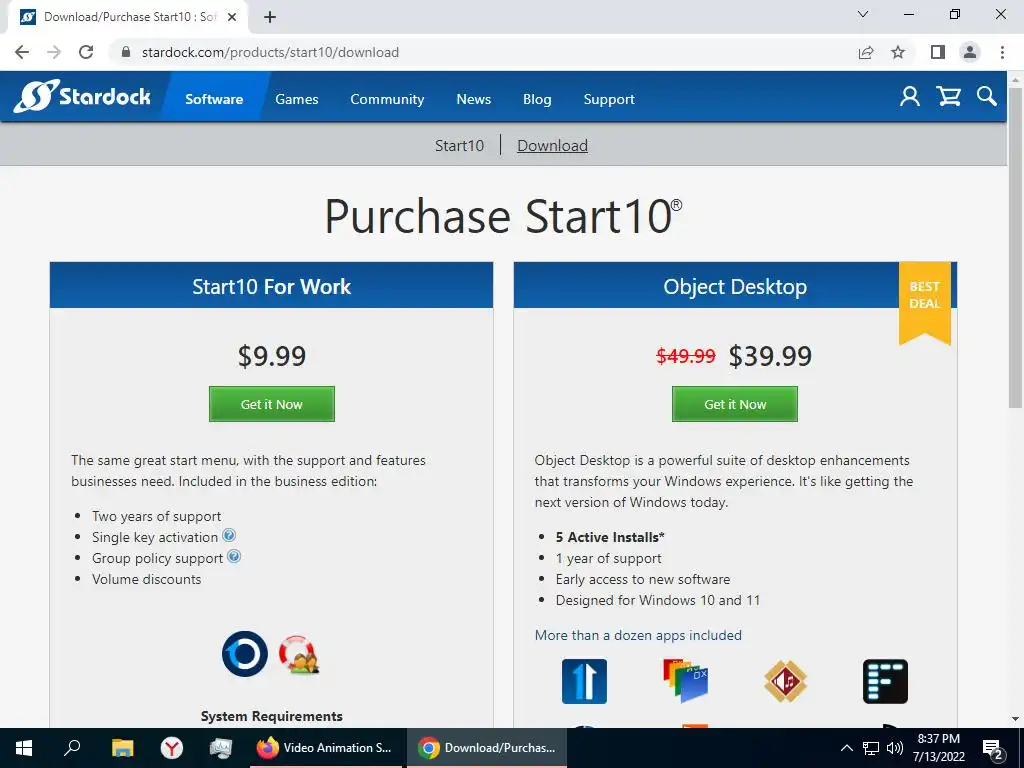Switch to the Firefox Video Animation window
This screenshot has width=1024, height=768.
(325, 748)
